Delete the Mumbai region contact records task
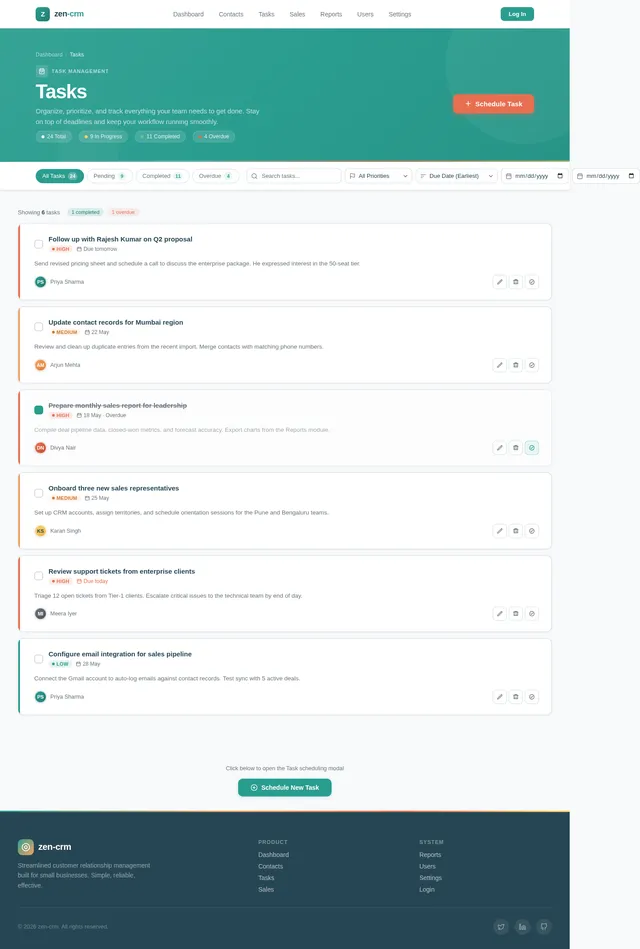Image resolution: width=640 pixels, height=949 pixels. [x=516, y=365]
